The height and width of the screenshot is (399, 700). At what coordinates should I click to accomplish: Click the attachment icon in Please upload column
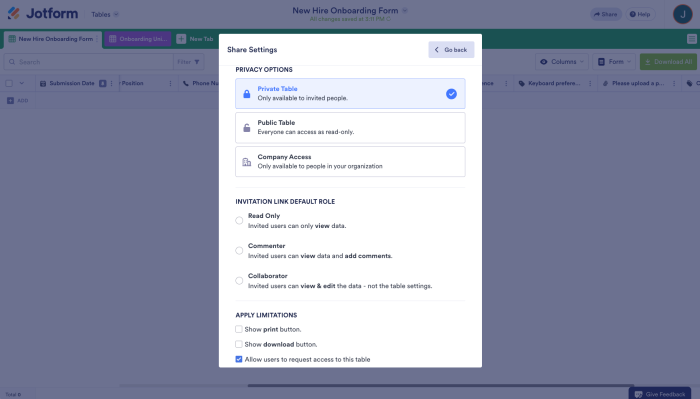[x=605, y=83]
